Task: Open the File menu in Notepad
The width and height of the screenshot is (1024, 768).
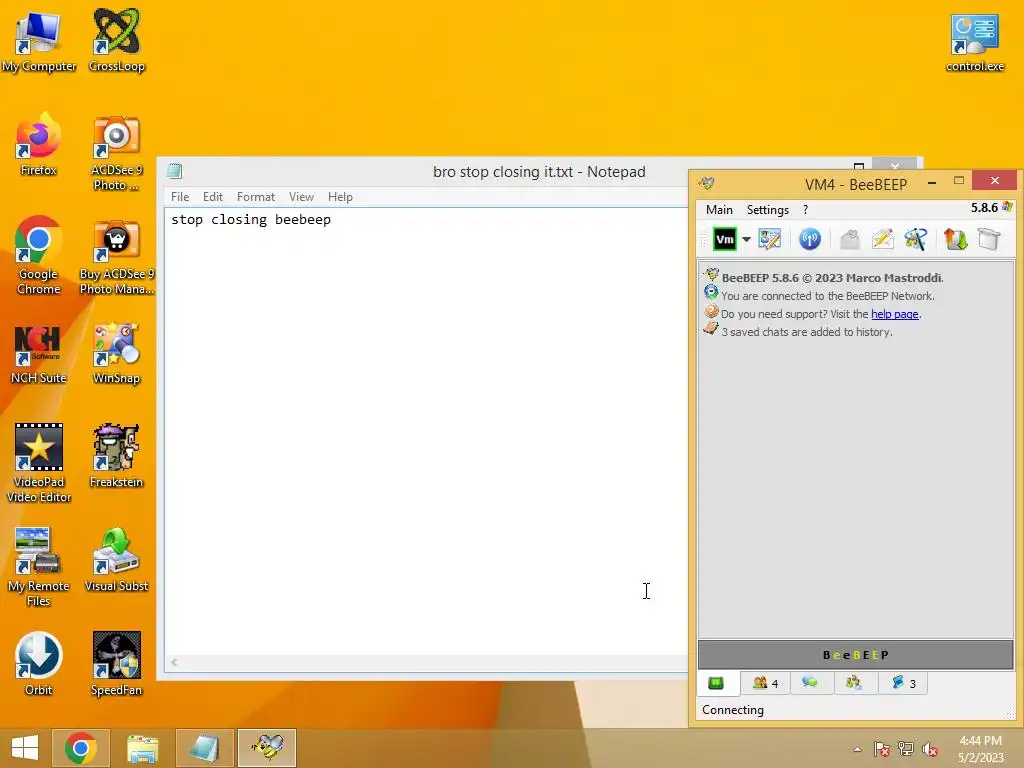Action: click(x=180, y=197)
